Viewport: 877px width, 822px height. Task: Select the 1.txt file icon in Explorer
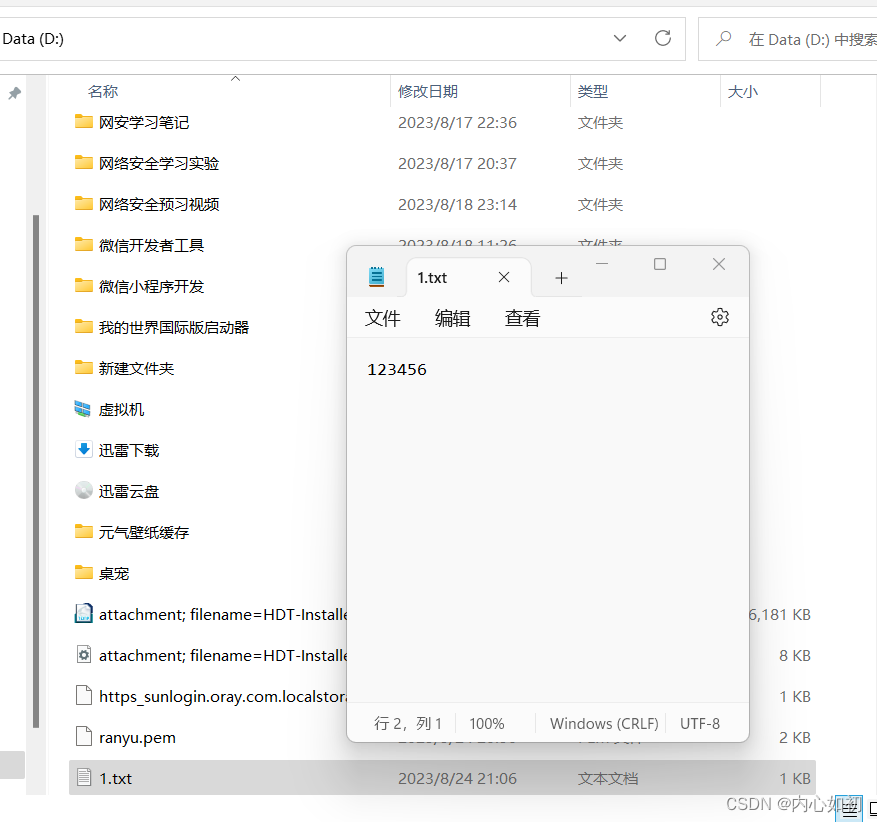coord(83,777)
